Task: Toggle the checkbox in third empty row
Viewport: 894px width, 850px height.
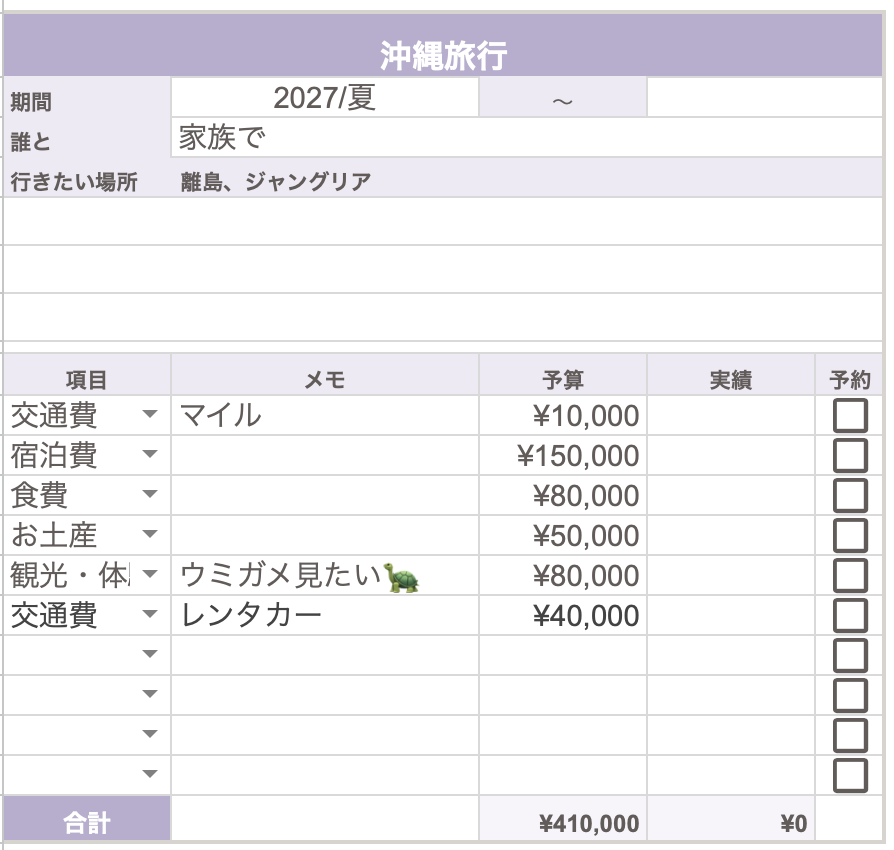Action: click(x=850, y=735)
